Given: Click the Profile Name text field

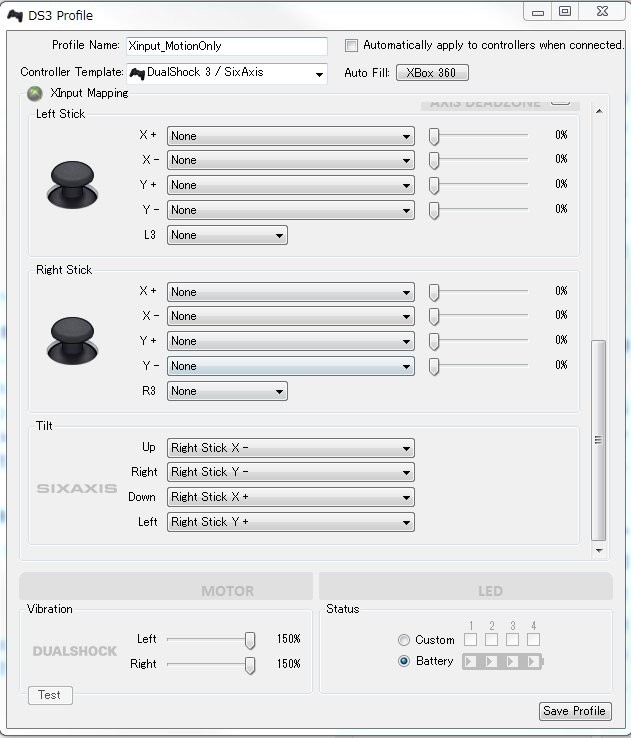Looking at the screenshot, I should point(227,46).
